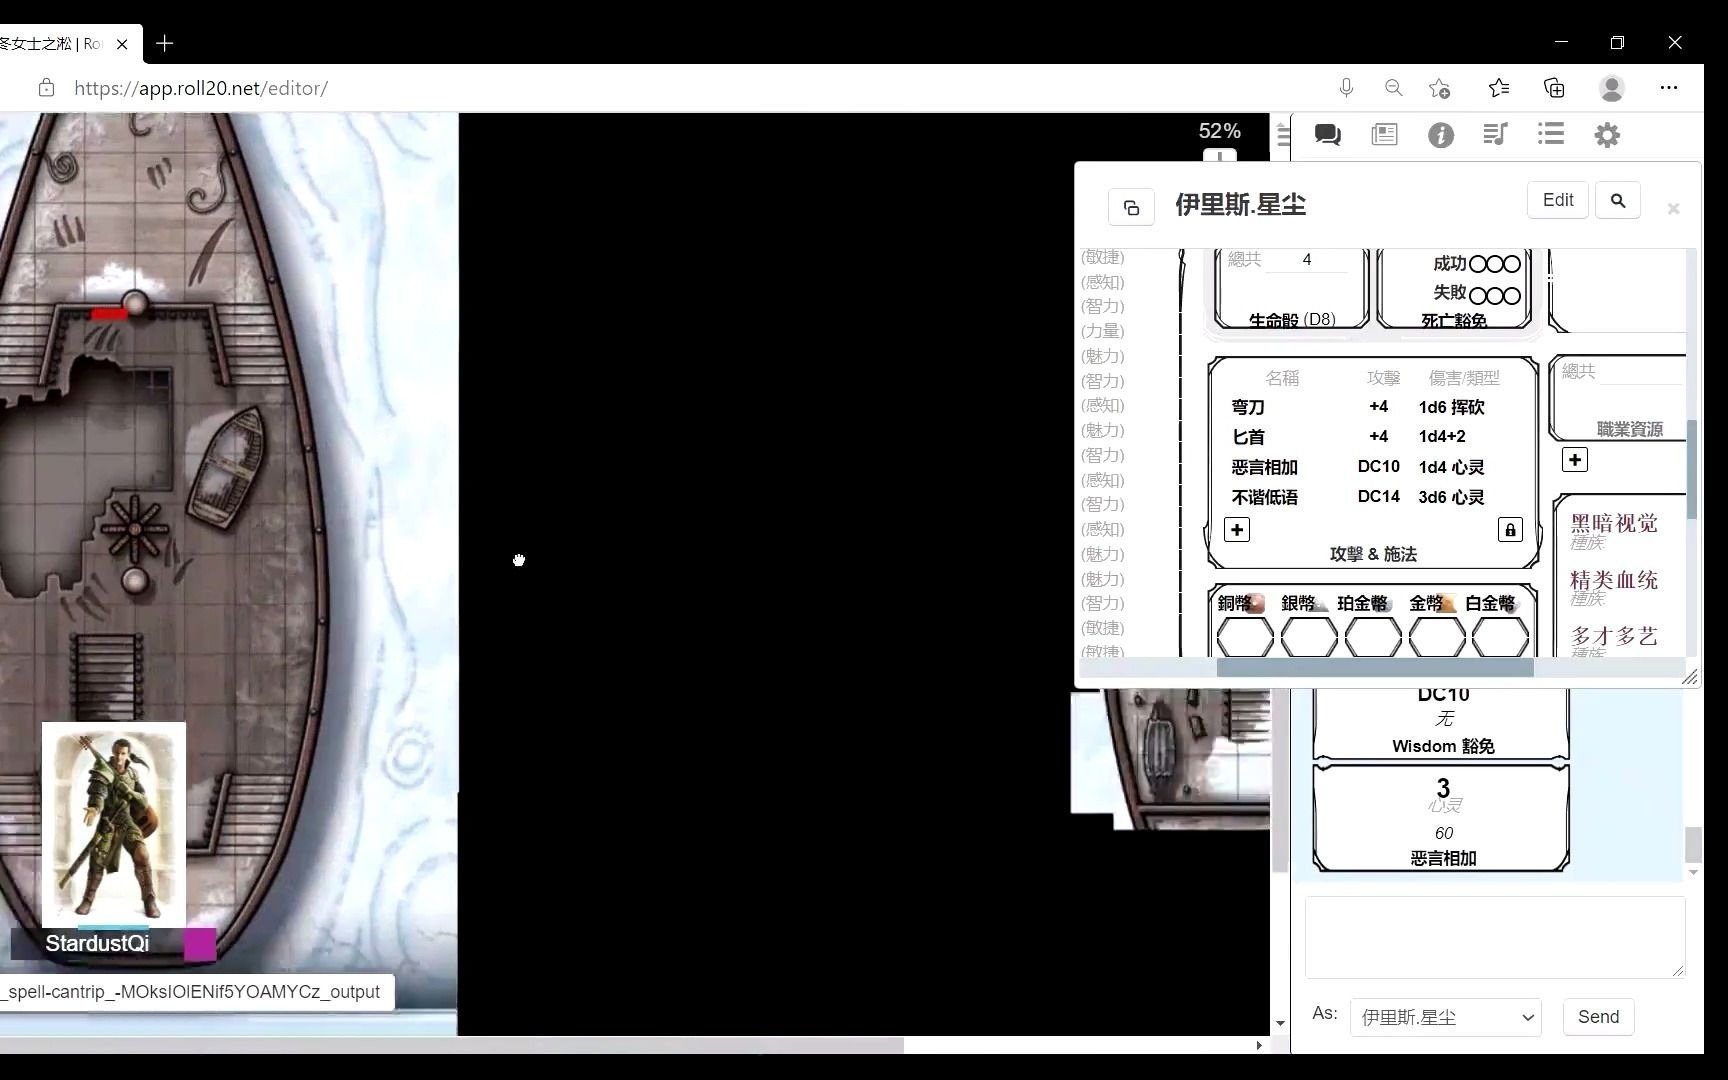The width and height of the screenshot is (1728, 1080).
Task: Check first 成功 death save circle
Action: pos(1479,264)
